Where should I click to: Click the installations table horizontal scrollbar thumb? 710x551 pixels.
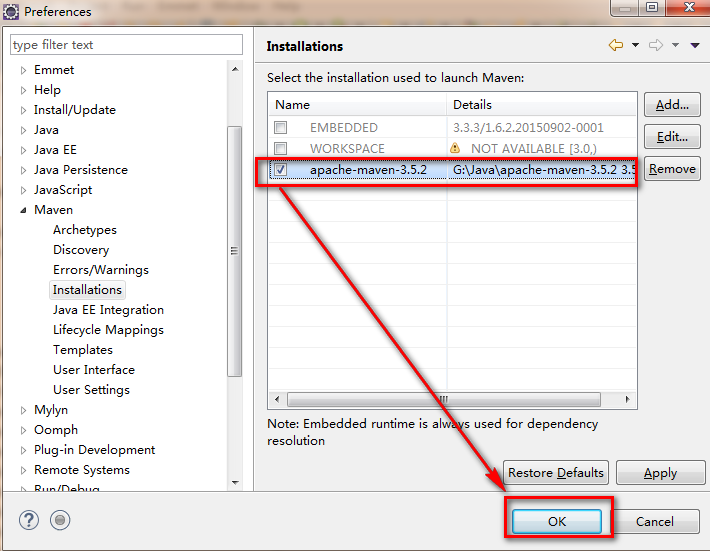click(x=444, y=399)
